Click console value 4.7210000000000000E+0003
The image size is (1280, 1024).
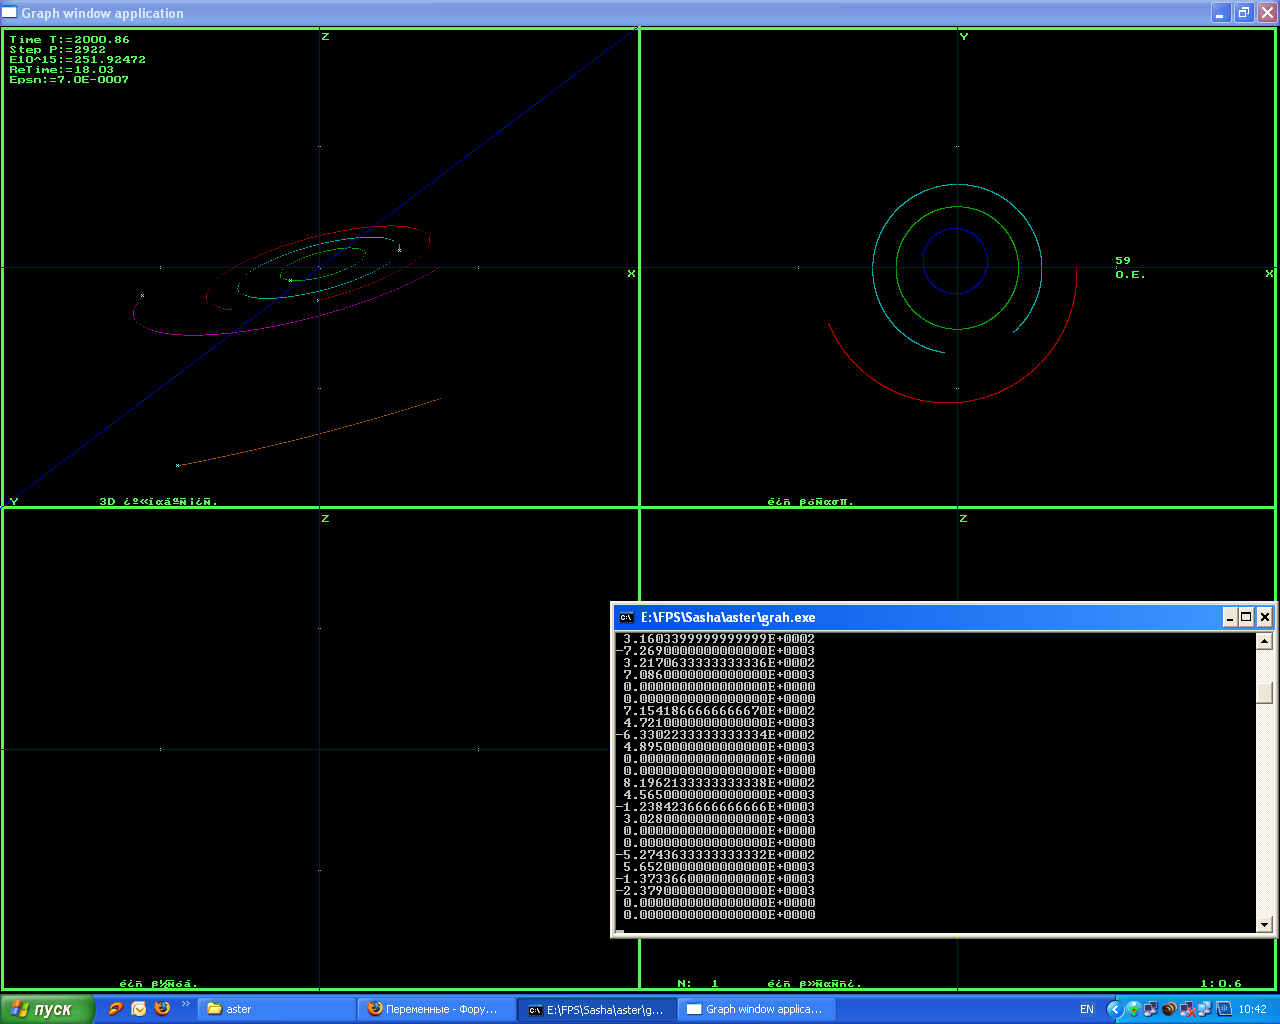click(719, 723)
